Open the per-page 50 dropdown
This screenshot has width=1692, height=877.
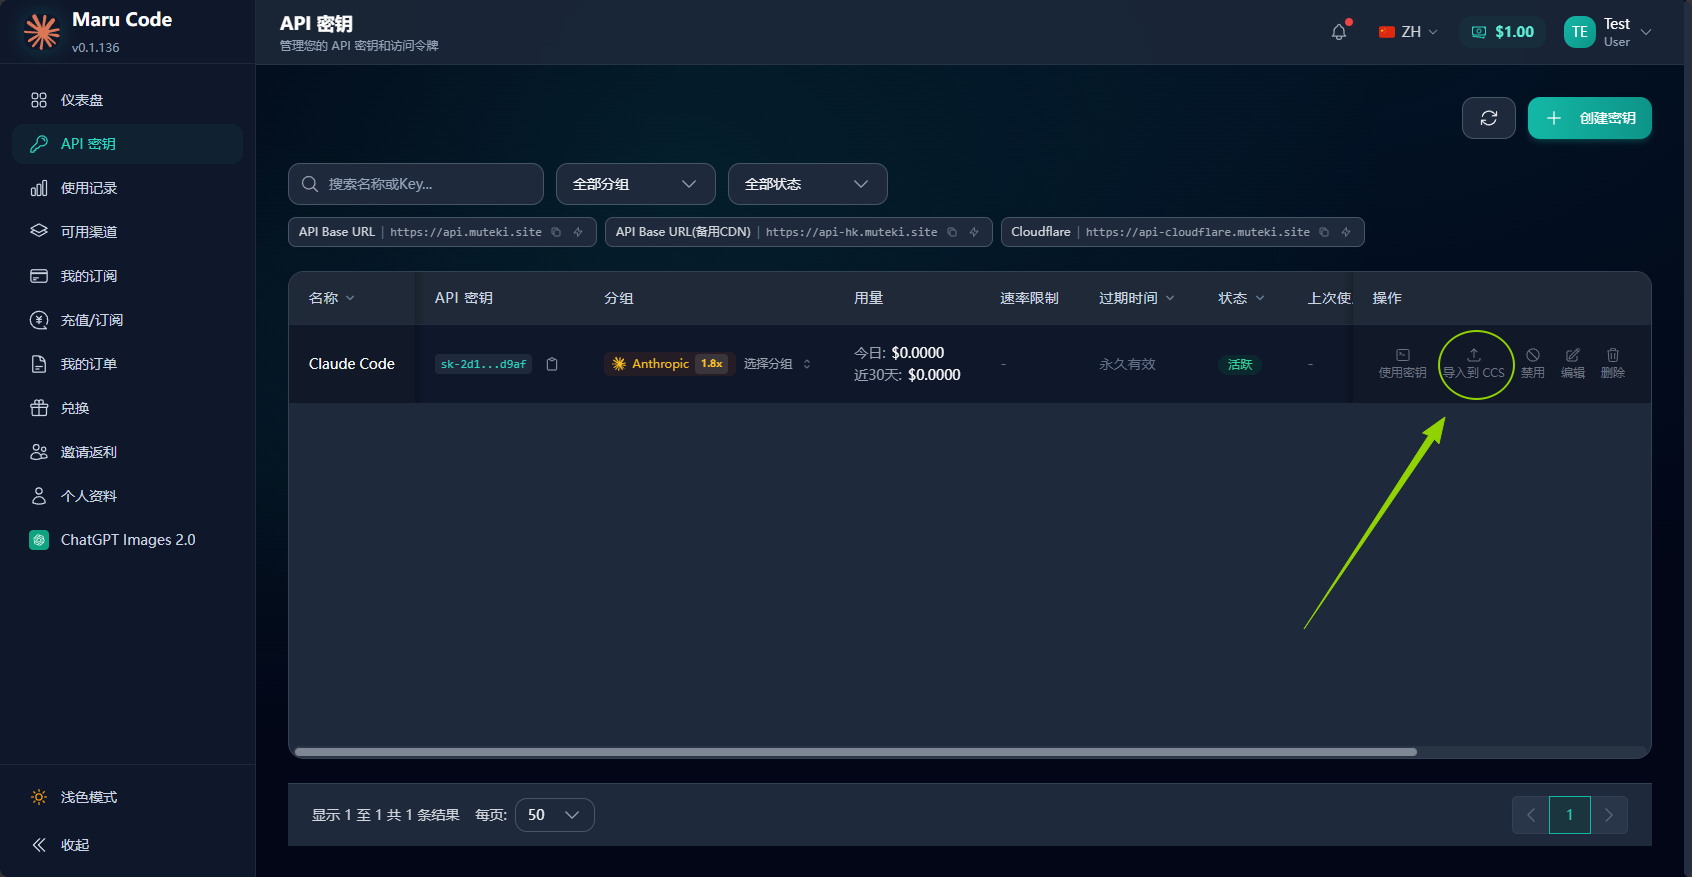(x=555, y=815)
